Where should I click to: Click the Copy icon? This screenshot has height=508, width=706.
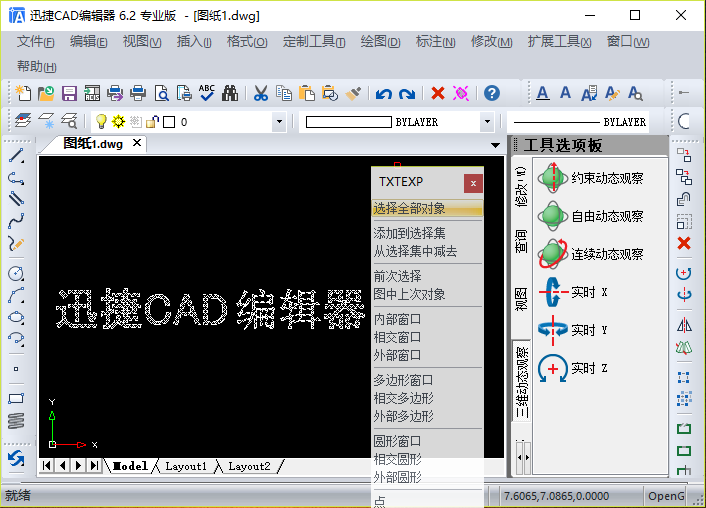point(284,93)
